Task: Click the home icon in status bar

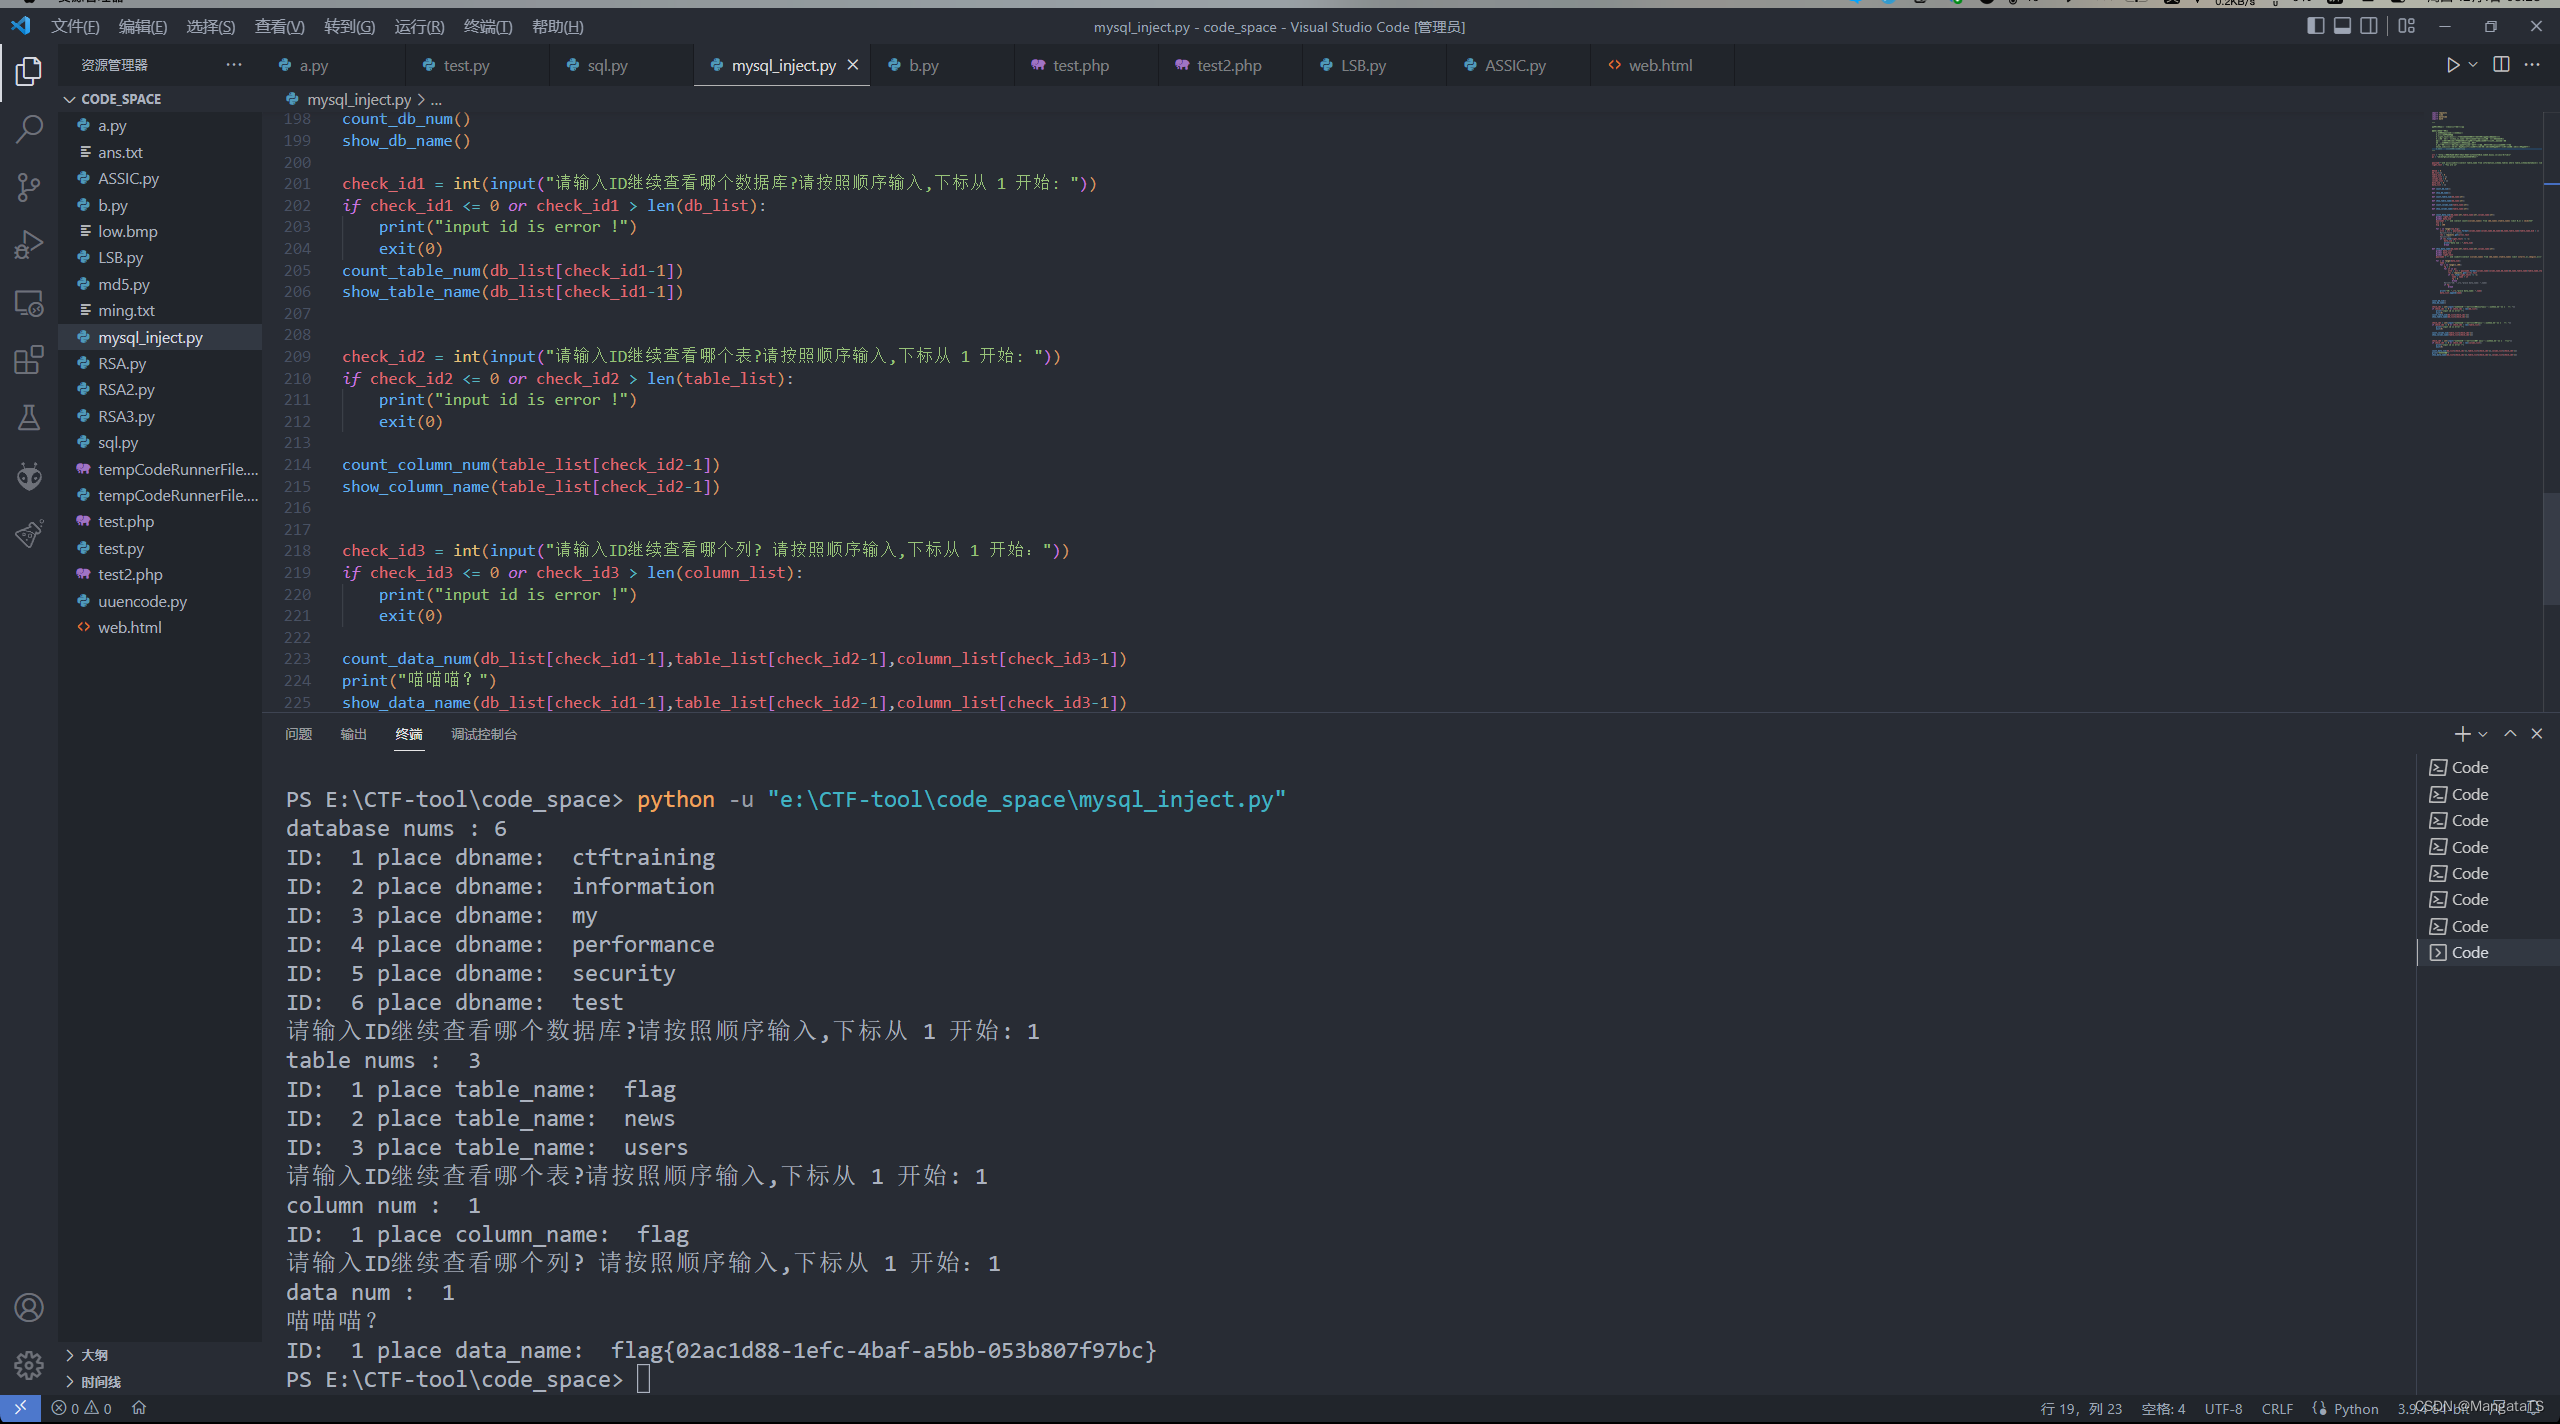Action: [139, 1408]
